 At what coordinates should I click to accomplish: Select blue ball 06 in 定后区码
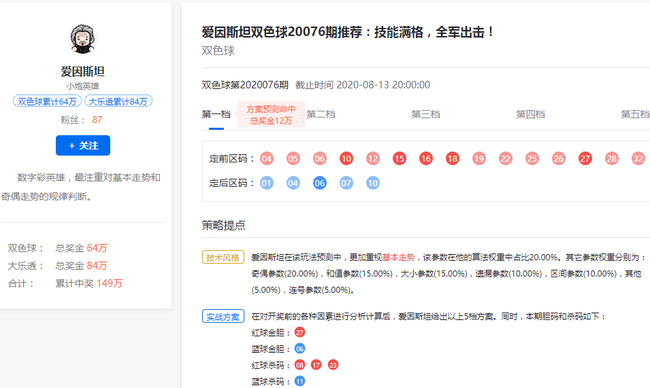point(320,183)
